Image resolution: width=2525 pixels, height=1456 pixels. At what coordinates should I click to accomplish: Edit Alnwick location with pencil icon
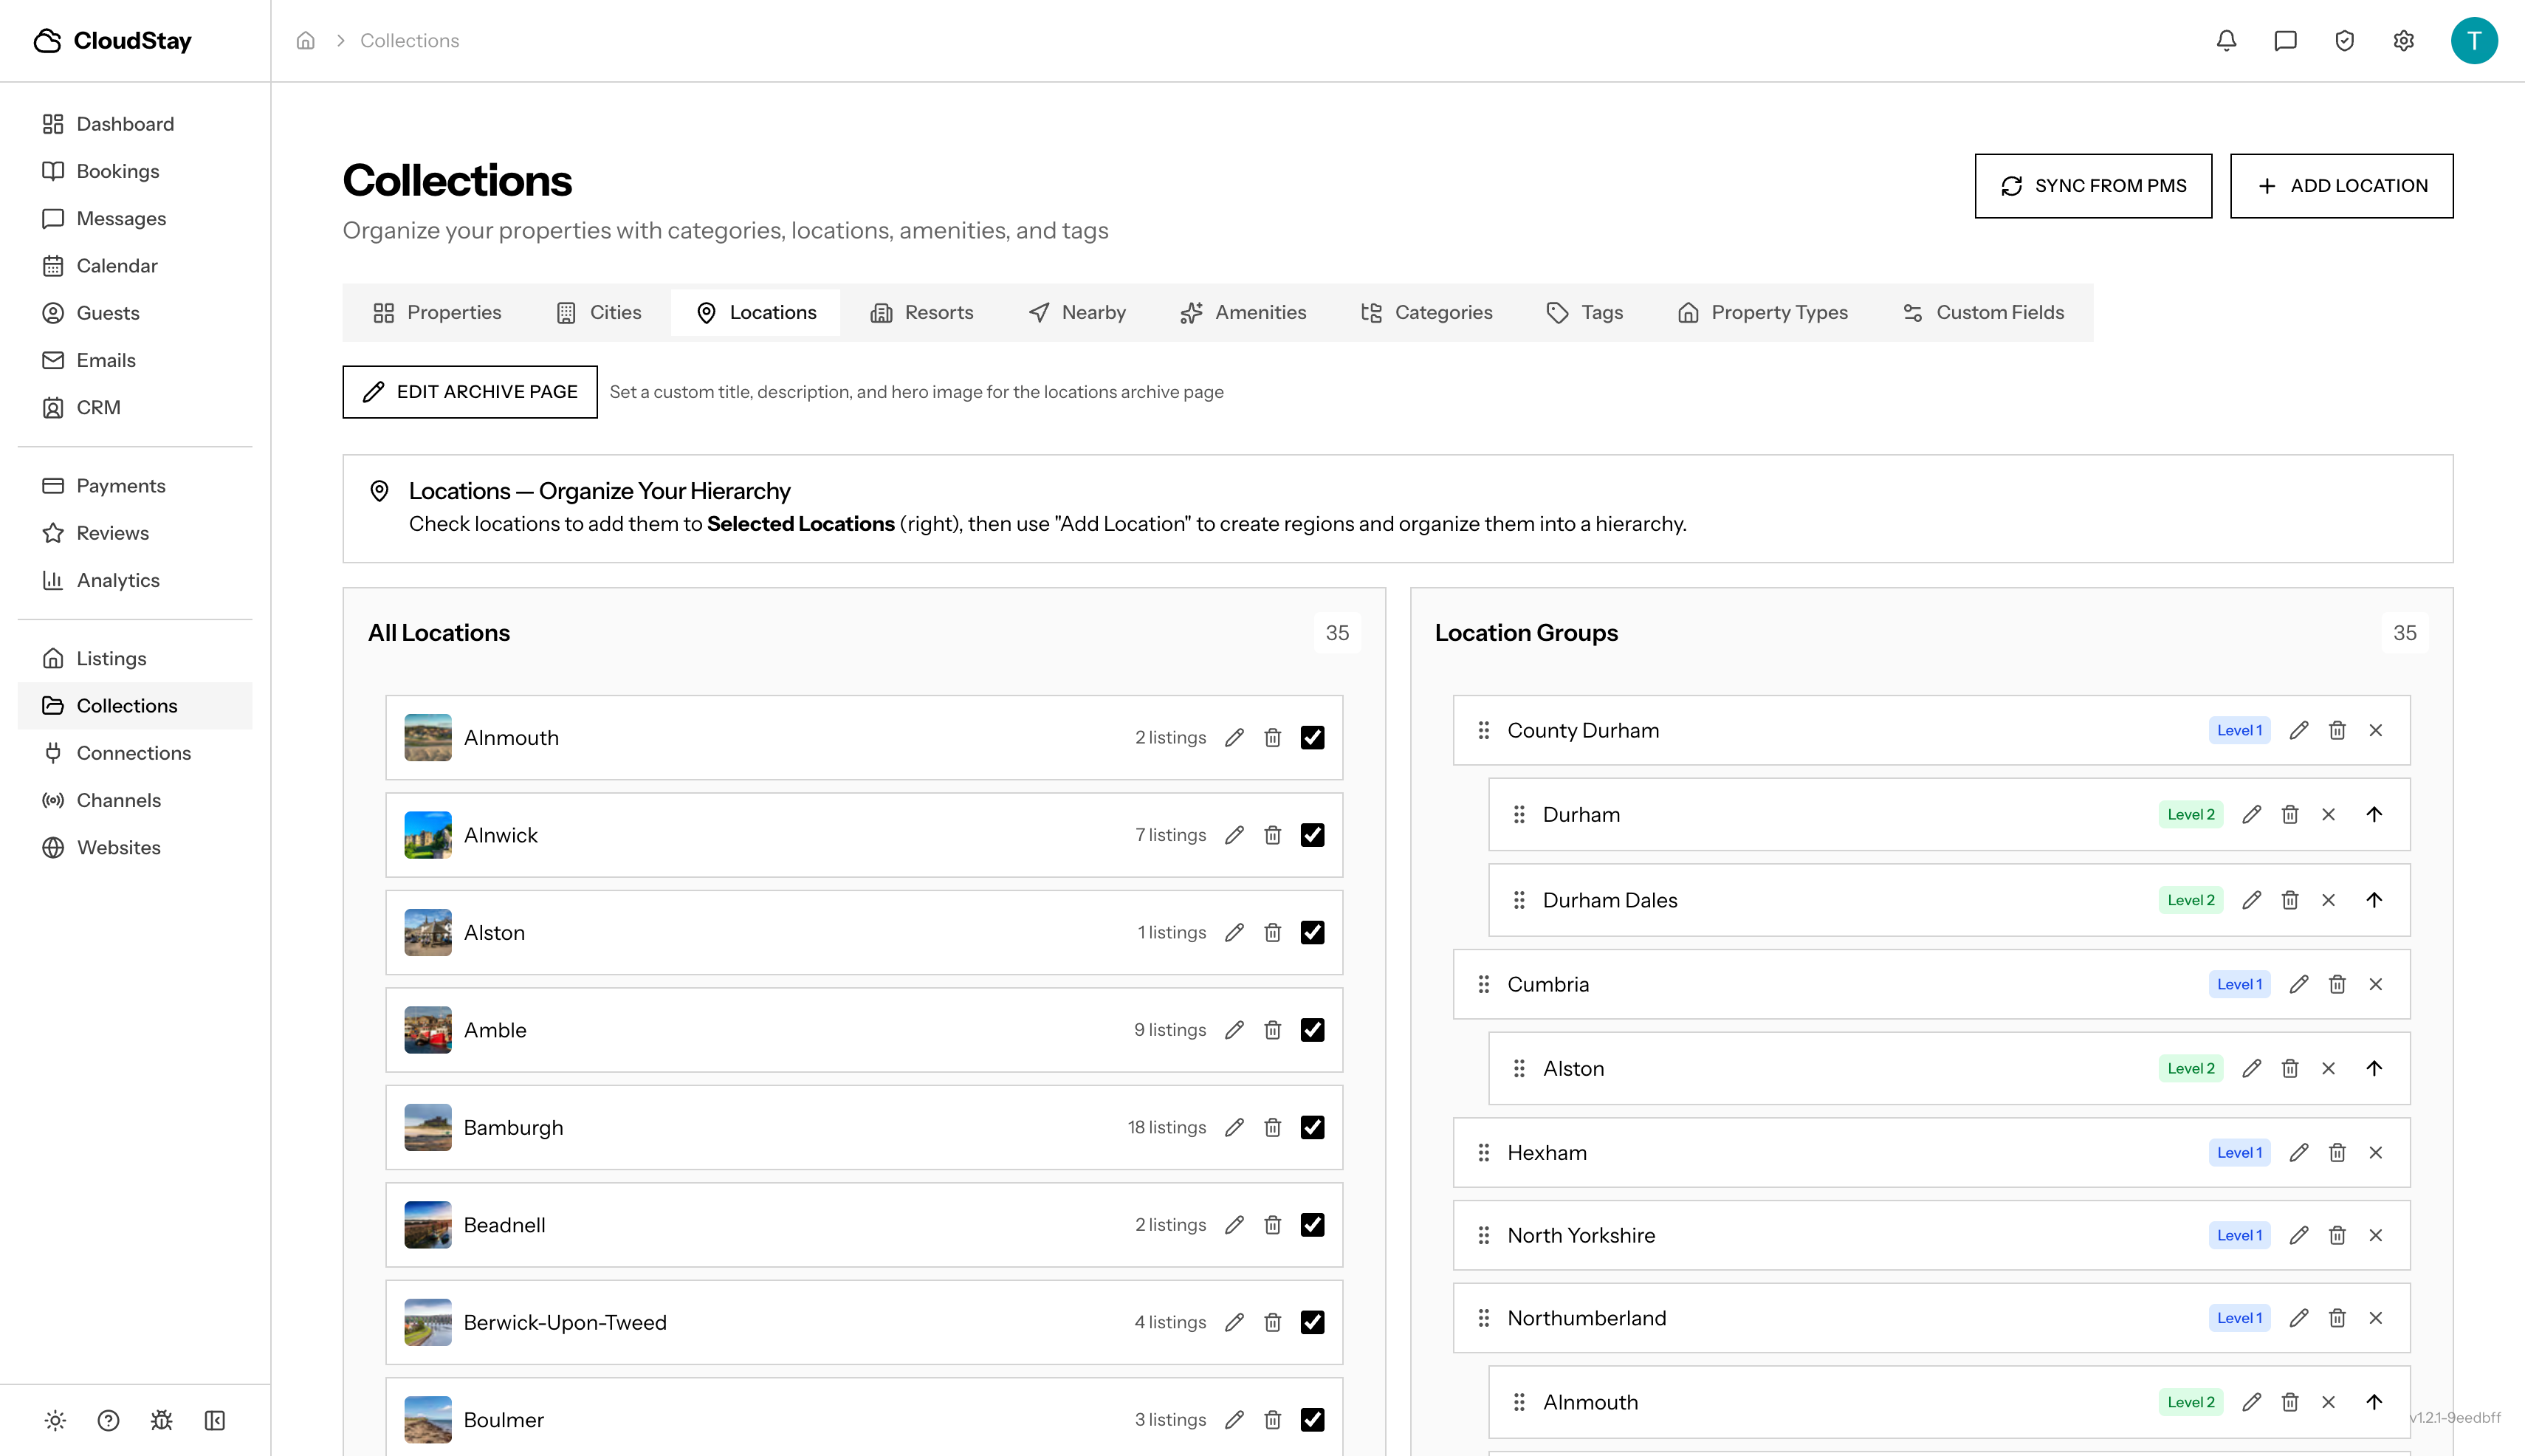click(x=1234, y=835)
